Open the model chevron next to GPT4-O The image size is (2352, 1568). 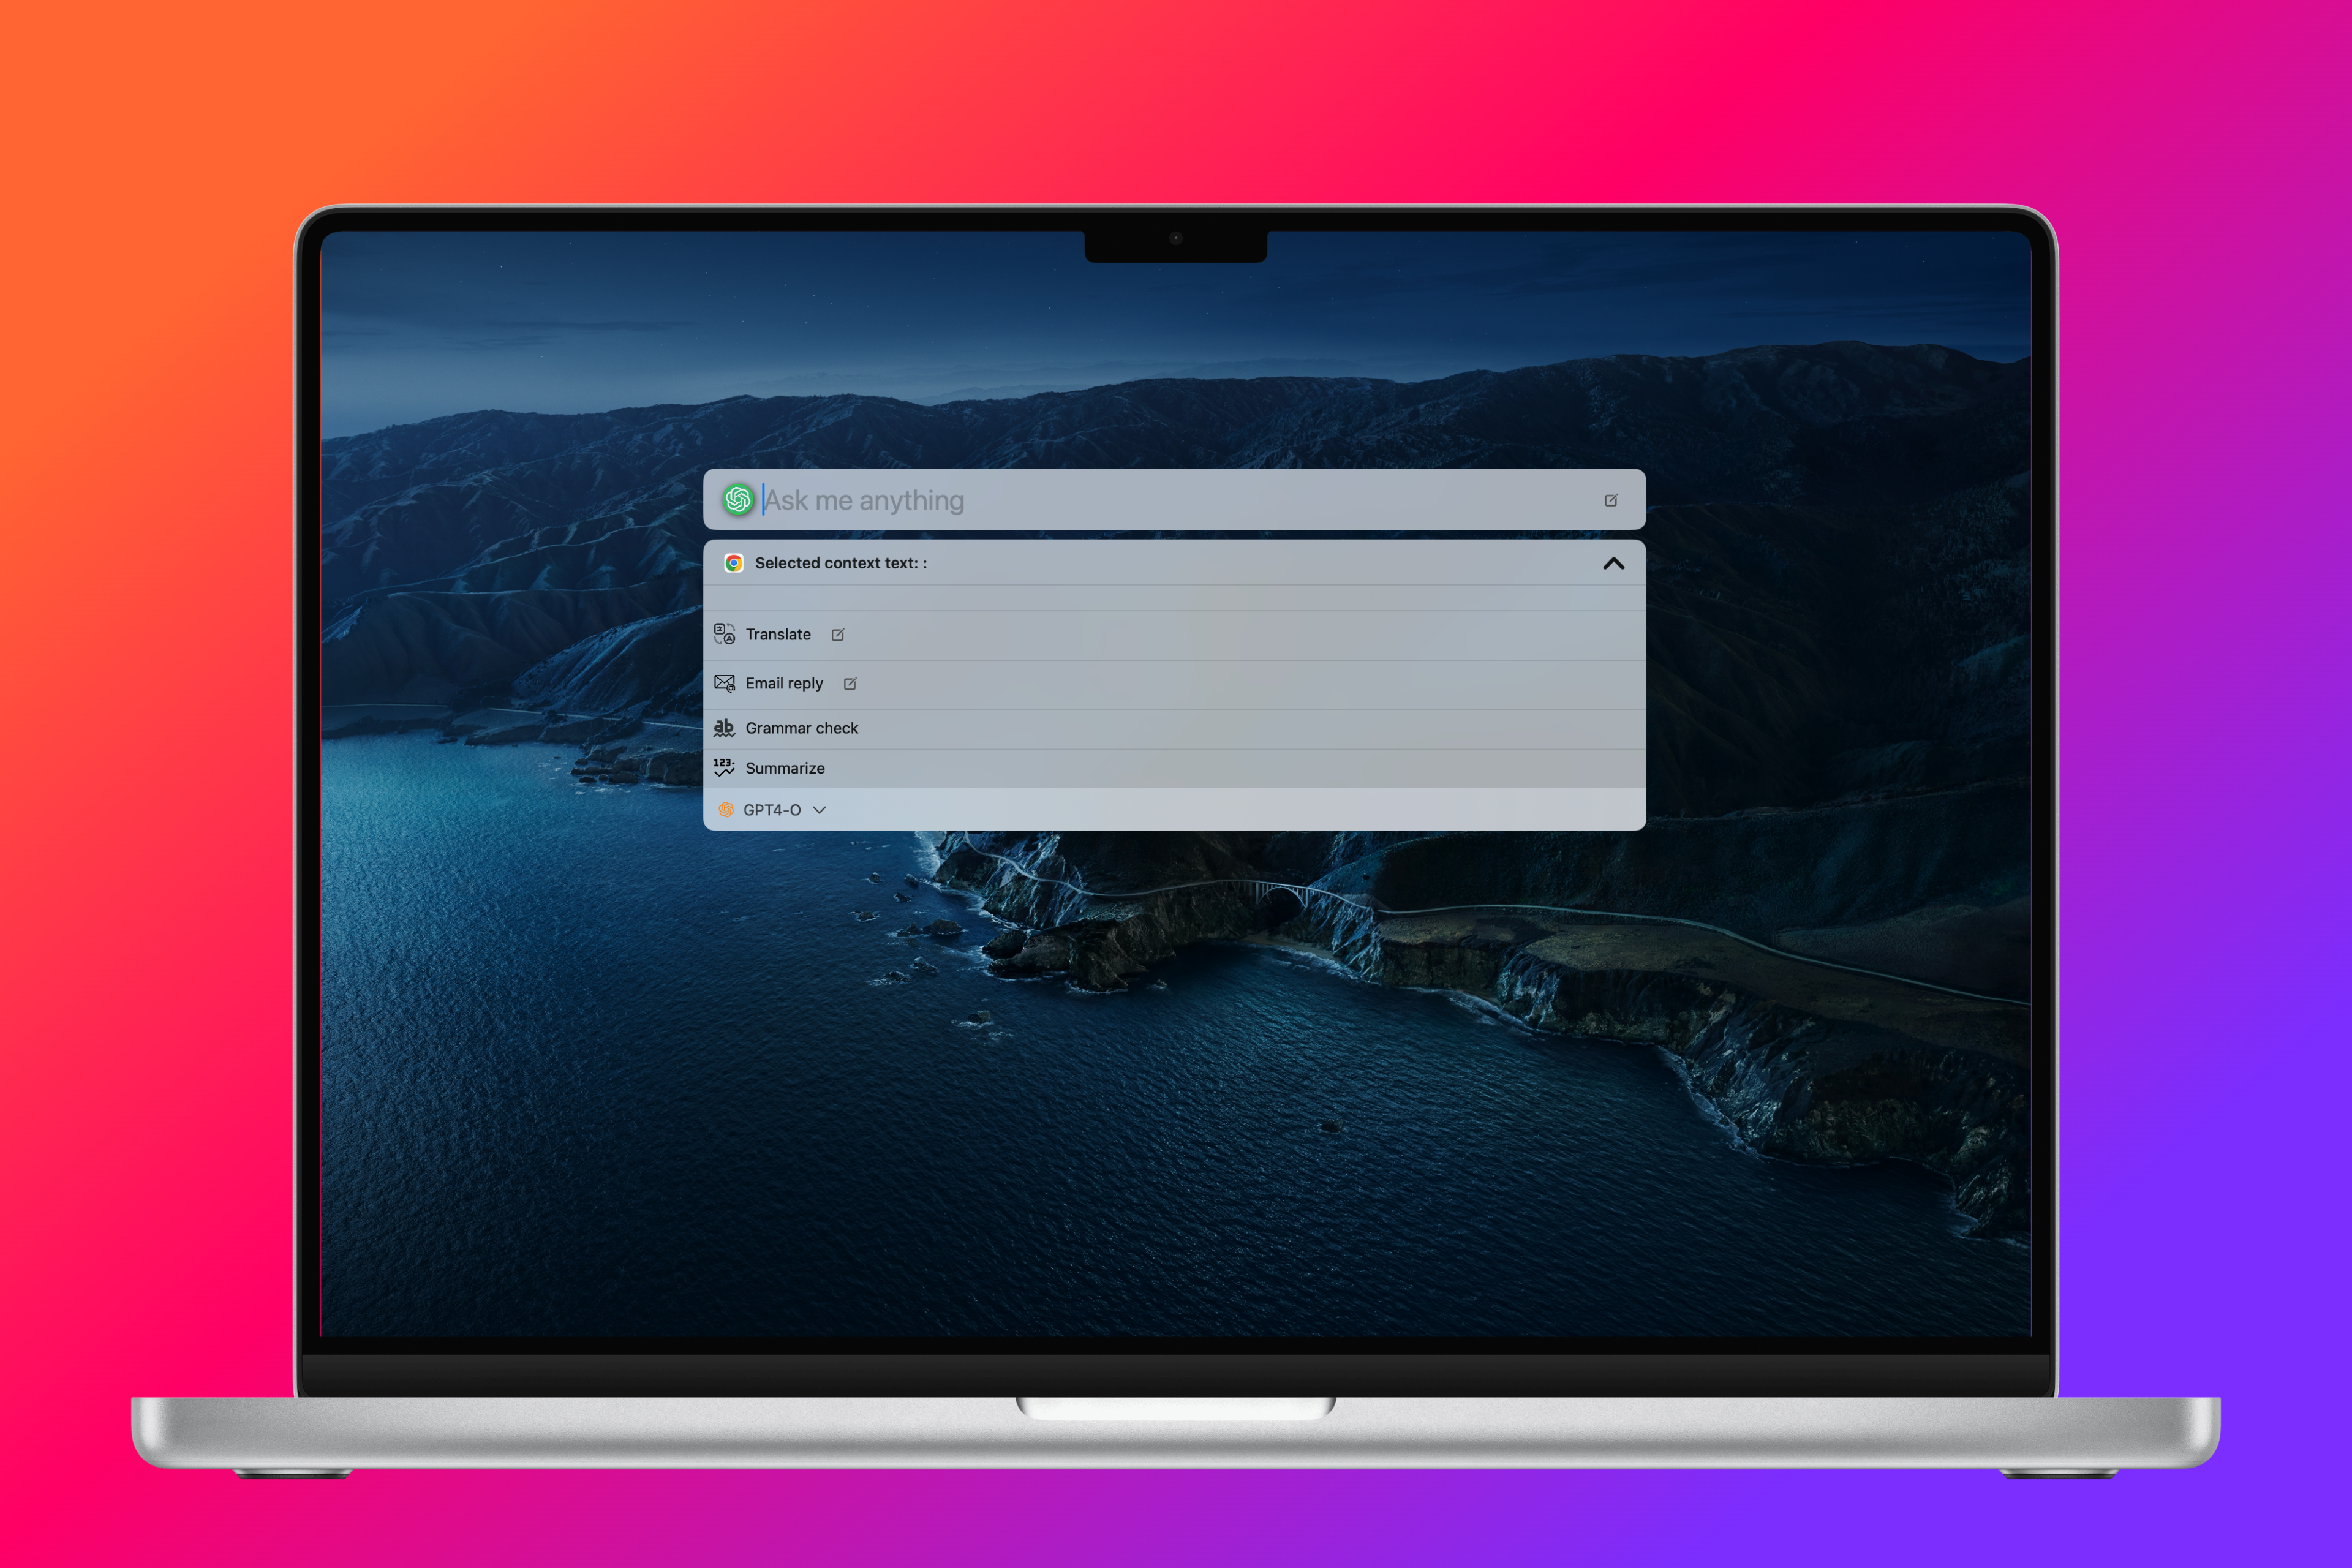(820, 810)
